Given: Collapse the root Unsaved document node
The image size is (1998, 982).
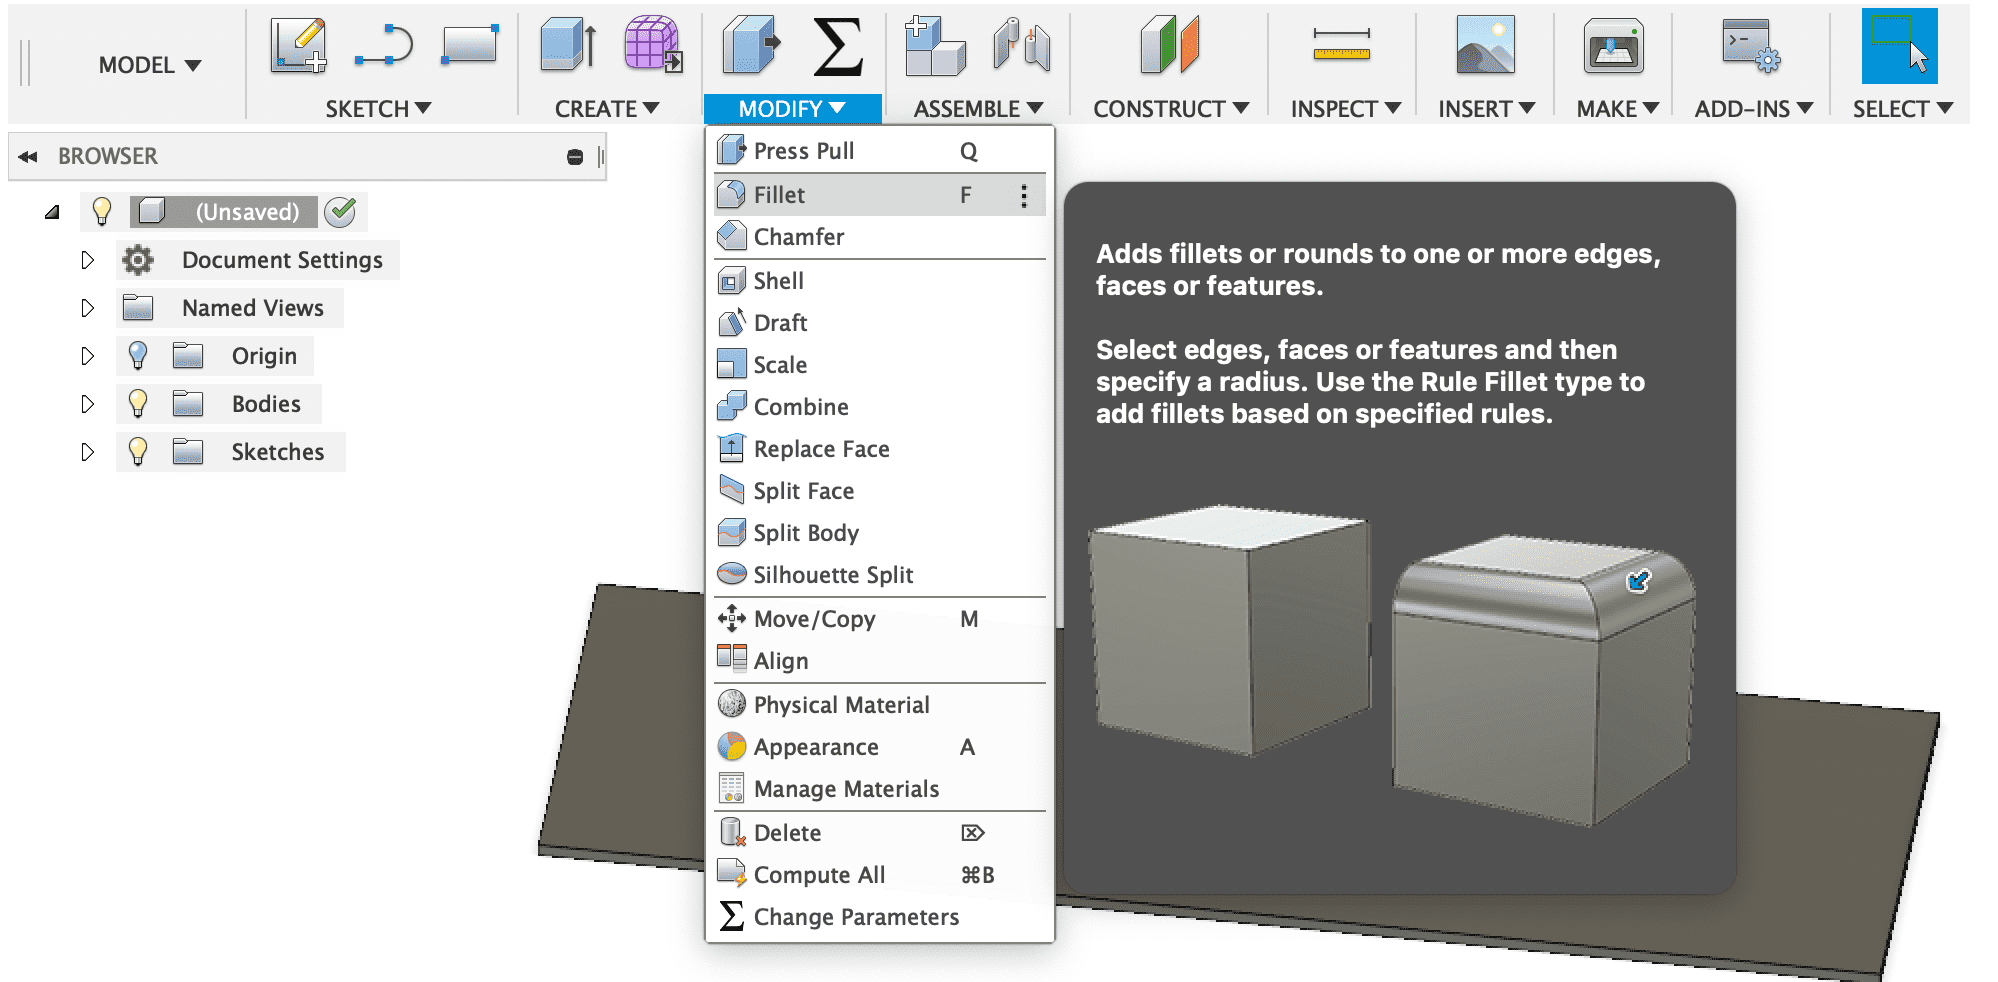Looking at the screenshot, I should [52, 212].
